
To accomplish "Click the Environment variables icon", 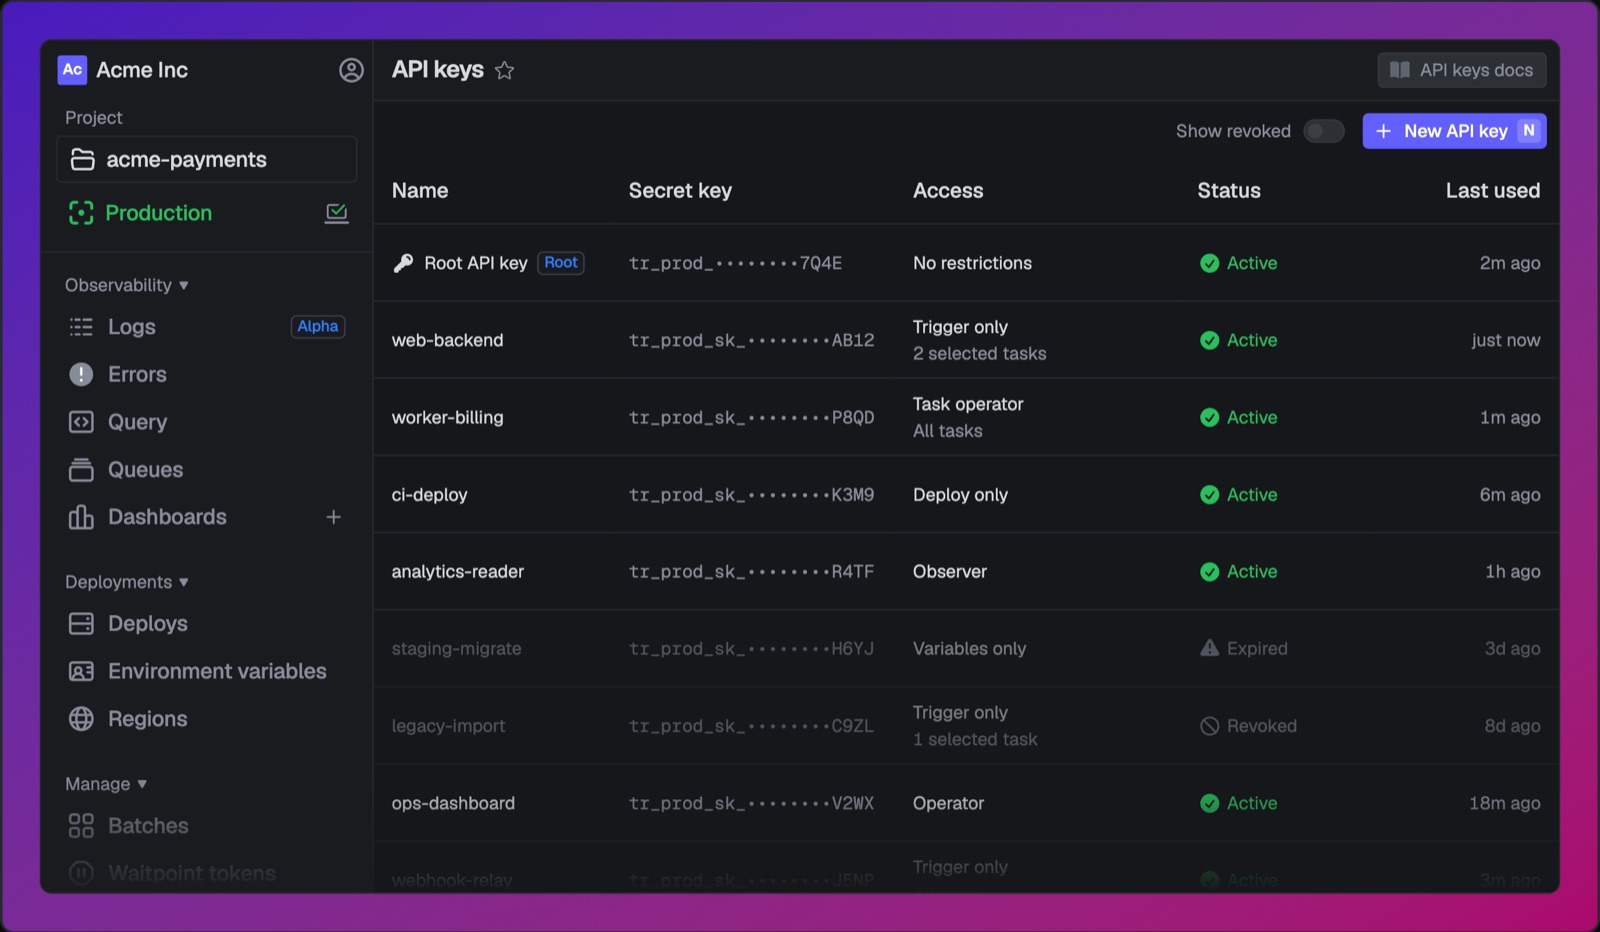I will (x=81, y=671).
